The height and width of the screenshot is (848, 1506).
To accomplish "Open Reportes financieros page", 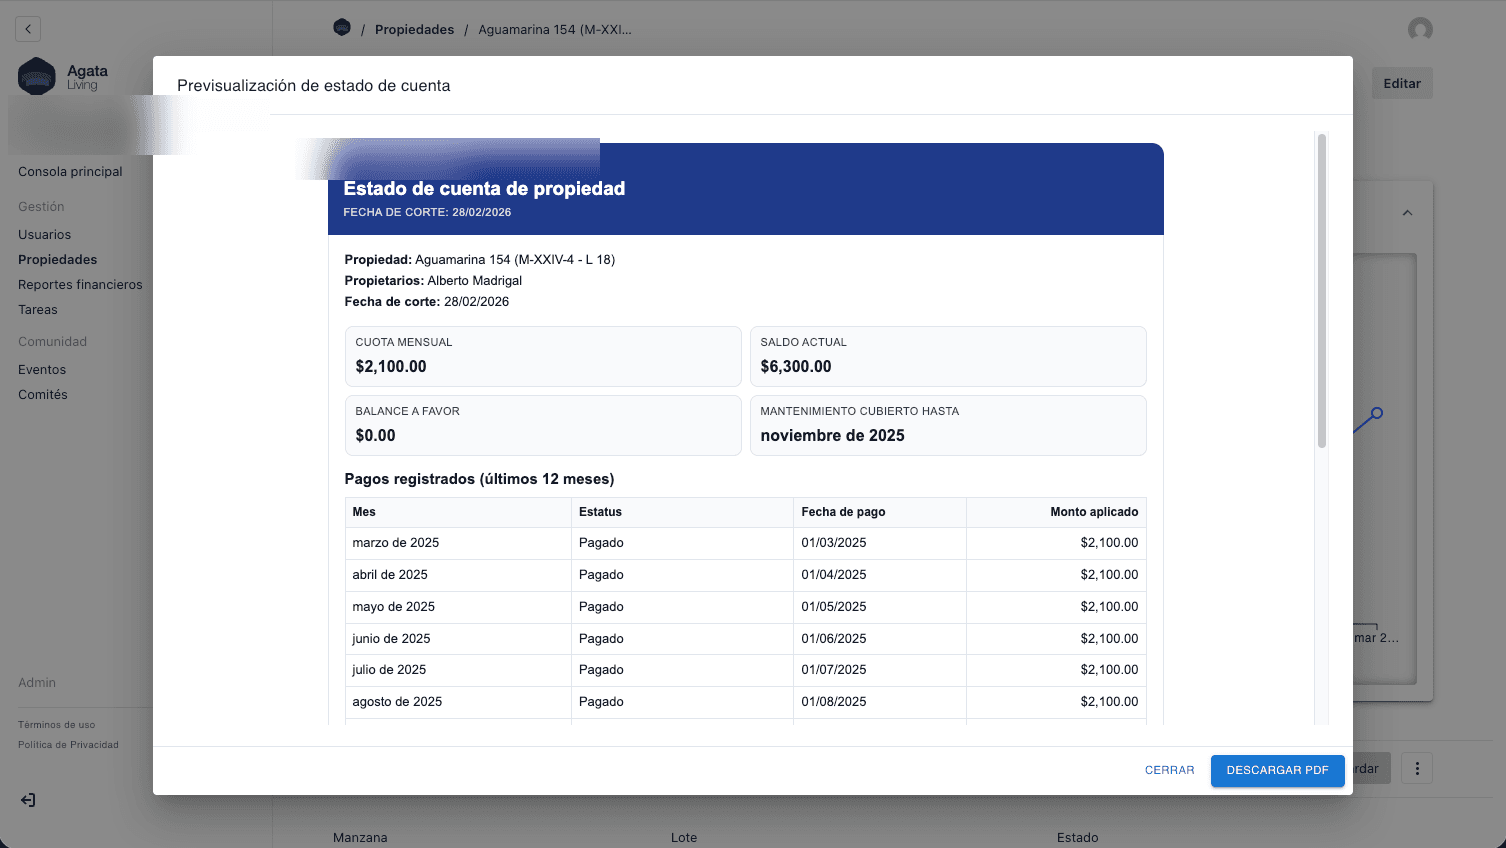I will tap(80, 285).
